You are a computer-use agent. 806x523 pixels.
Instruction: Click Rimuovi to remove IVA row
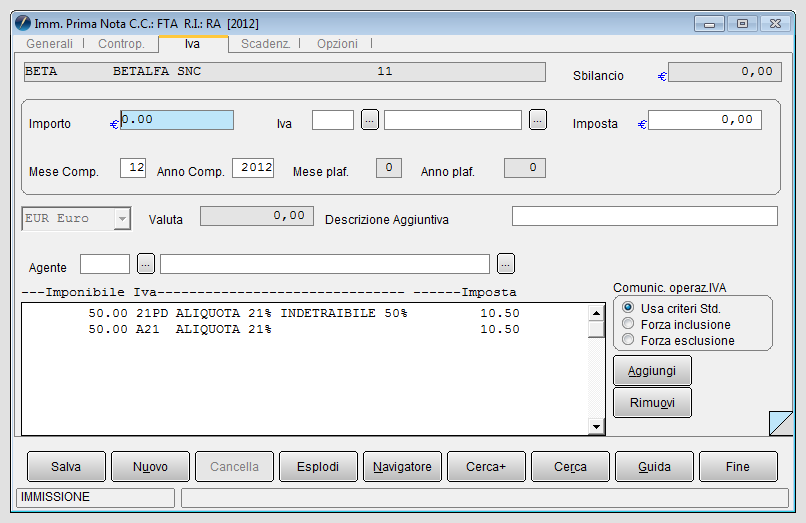click(652, 403)
